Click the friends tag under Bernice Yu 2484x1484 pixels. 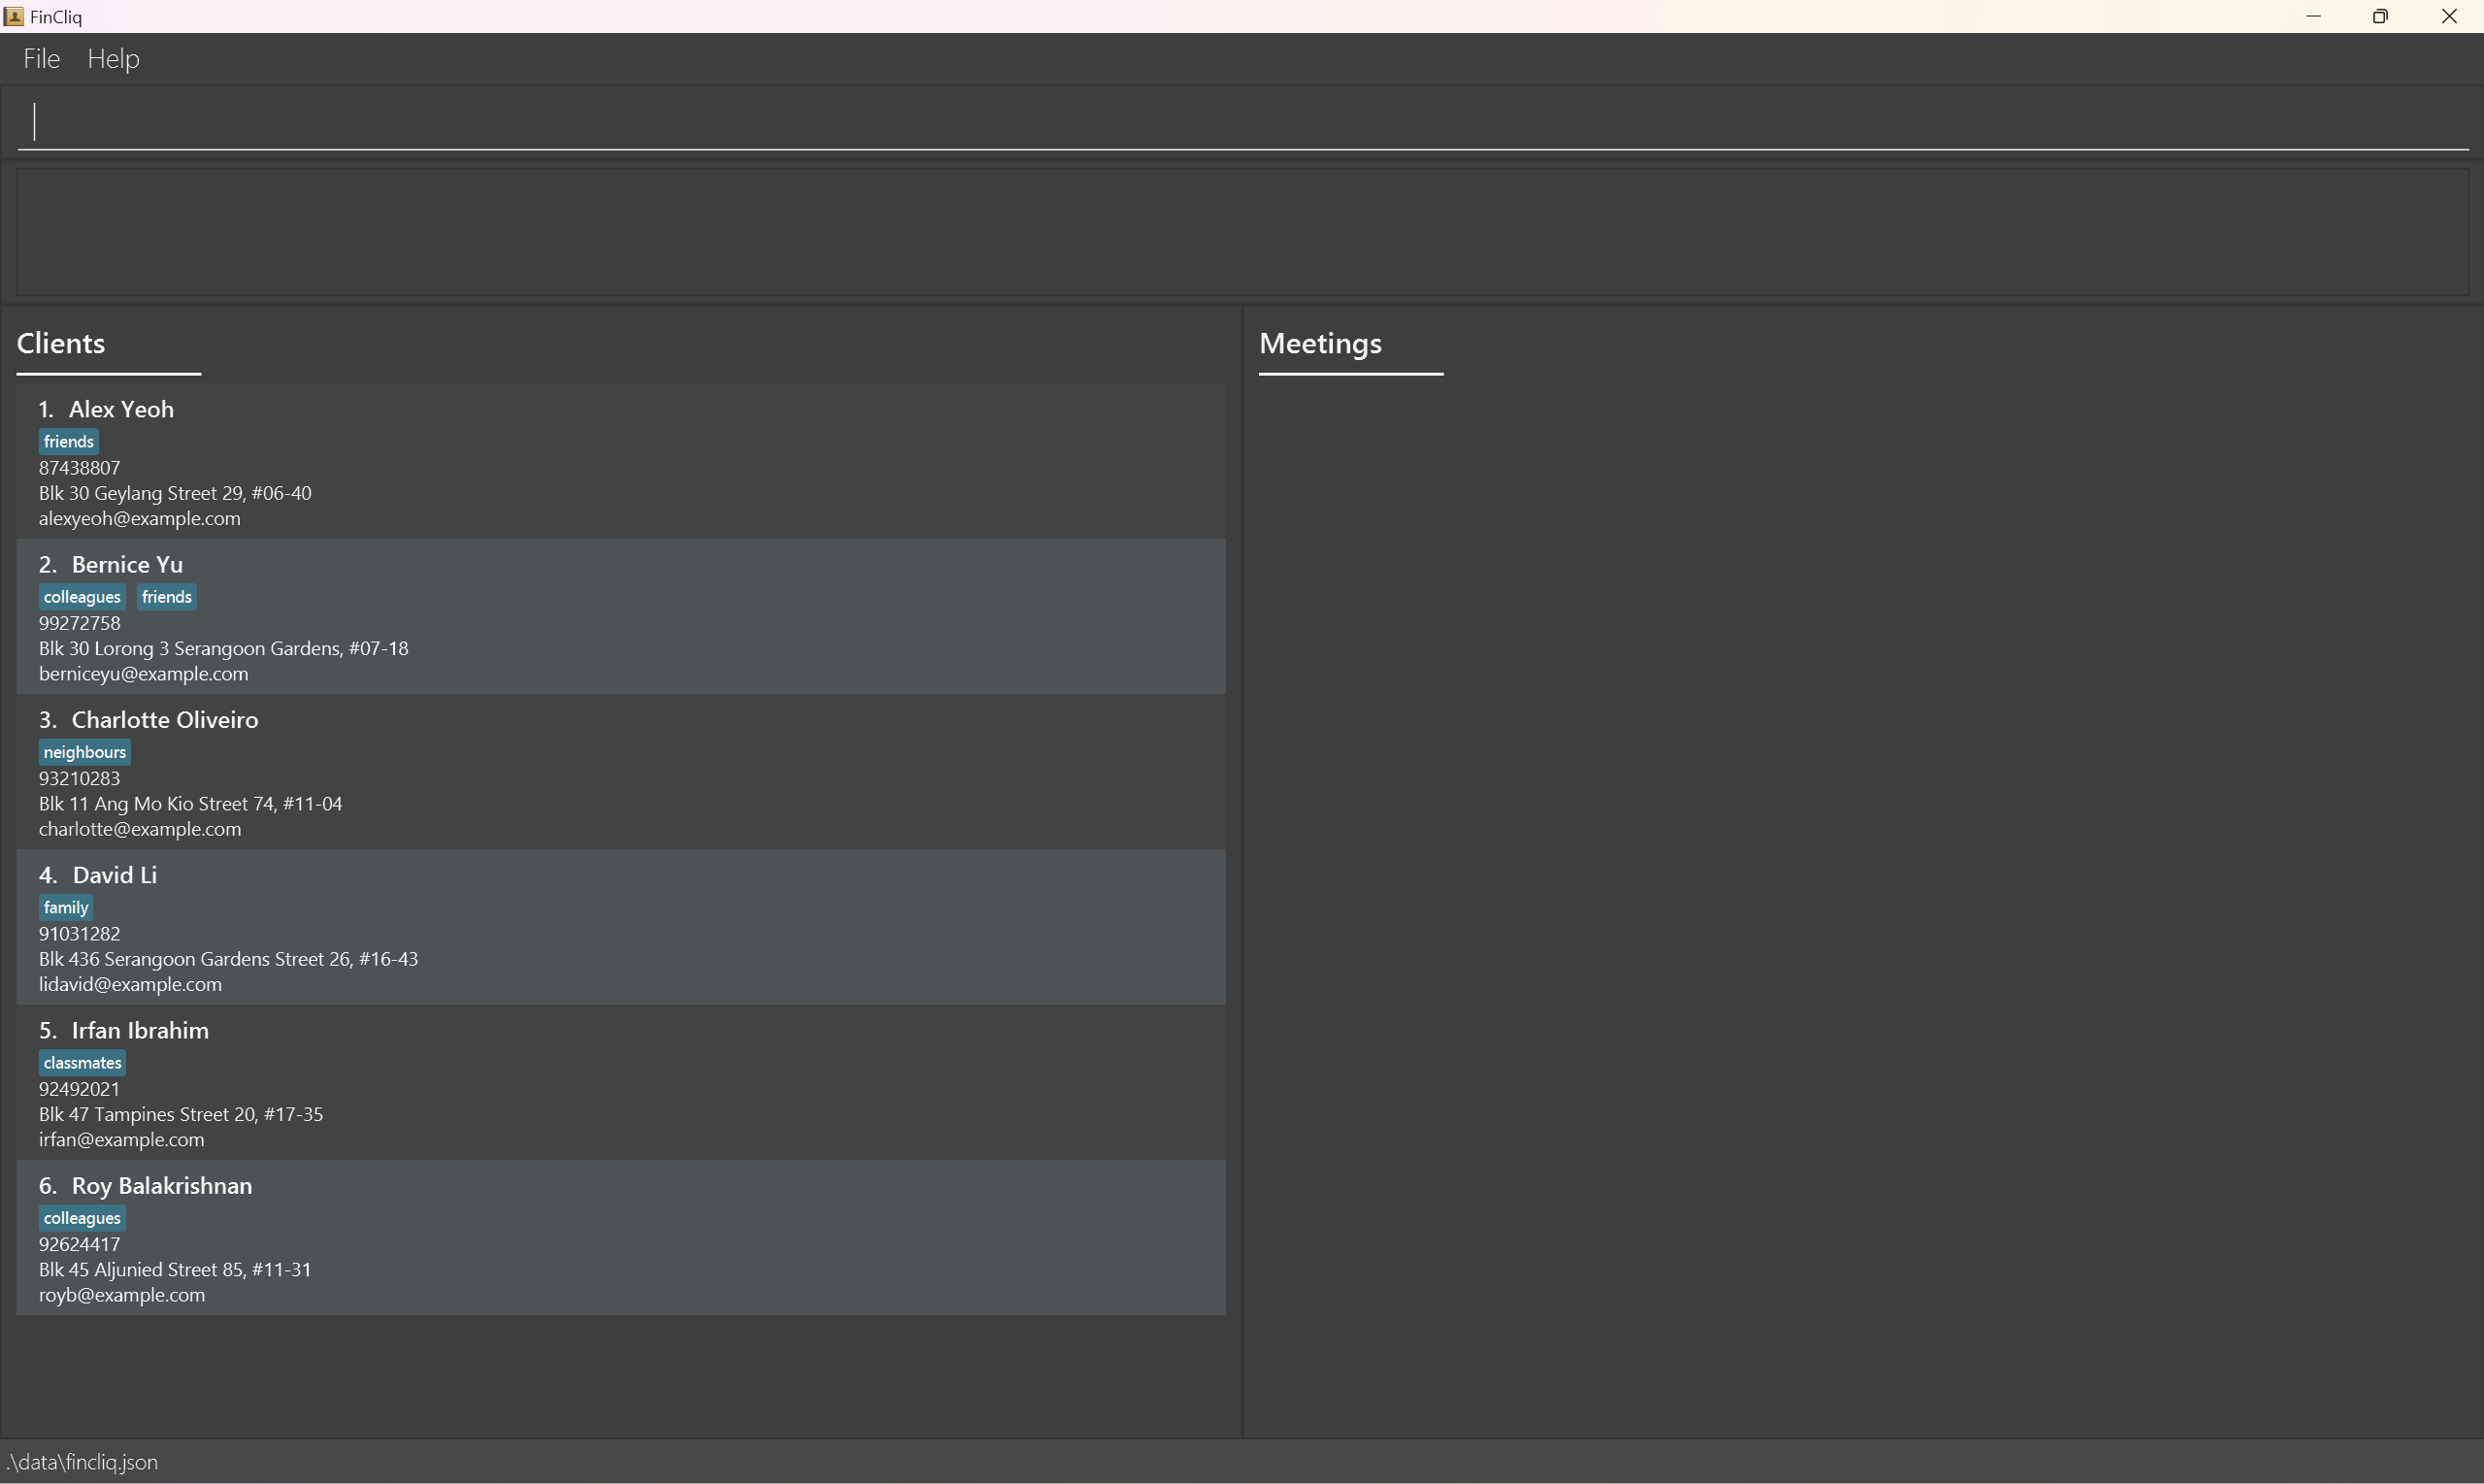click(167, 597)
